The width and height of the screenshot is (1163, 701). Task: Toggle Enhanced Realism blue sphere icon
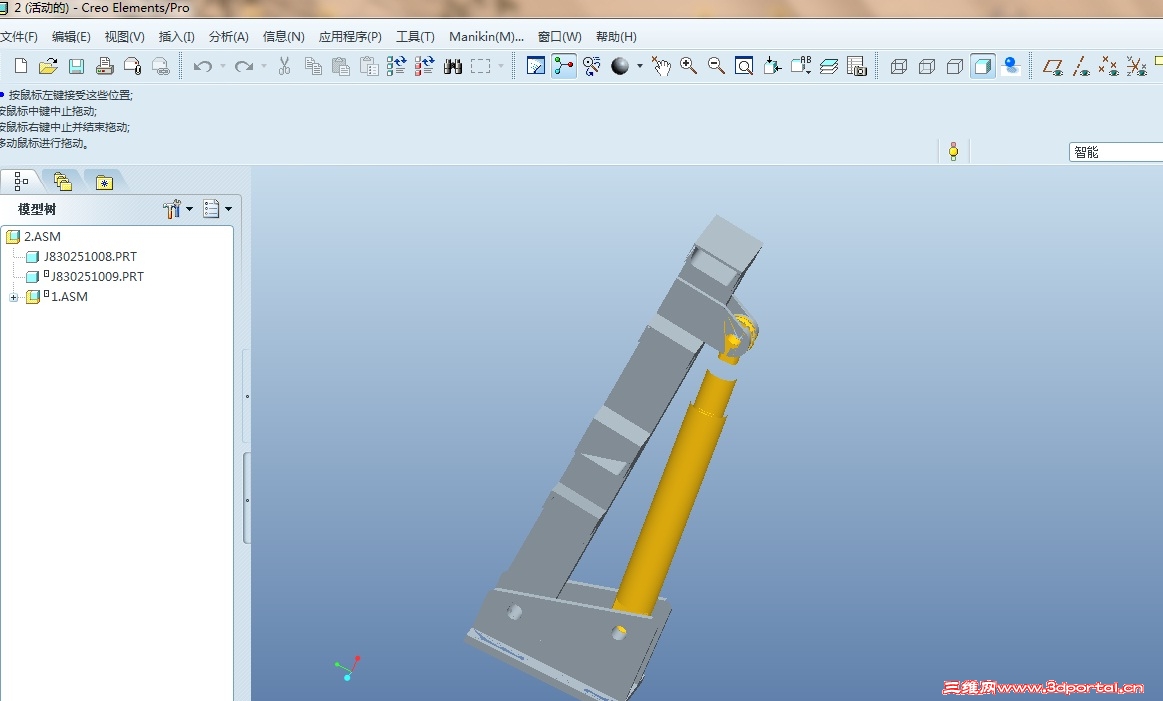click(x=1011, y=66)
